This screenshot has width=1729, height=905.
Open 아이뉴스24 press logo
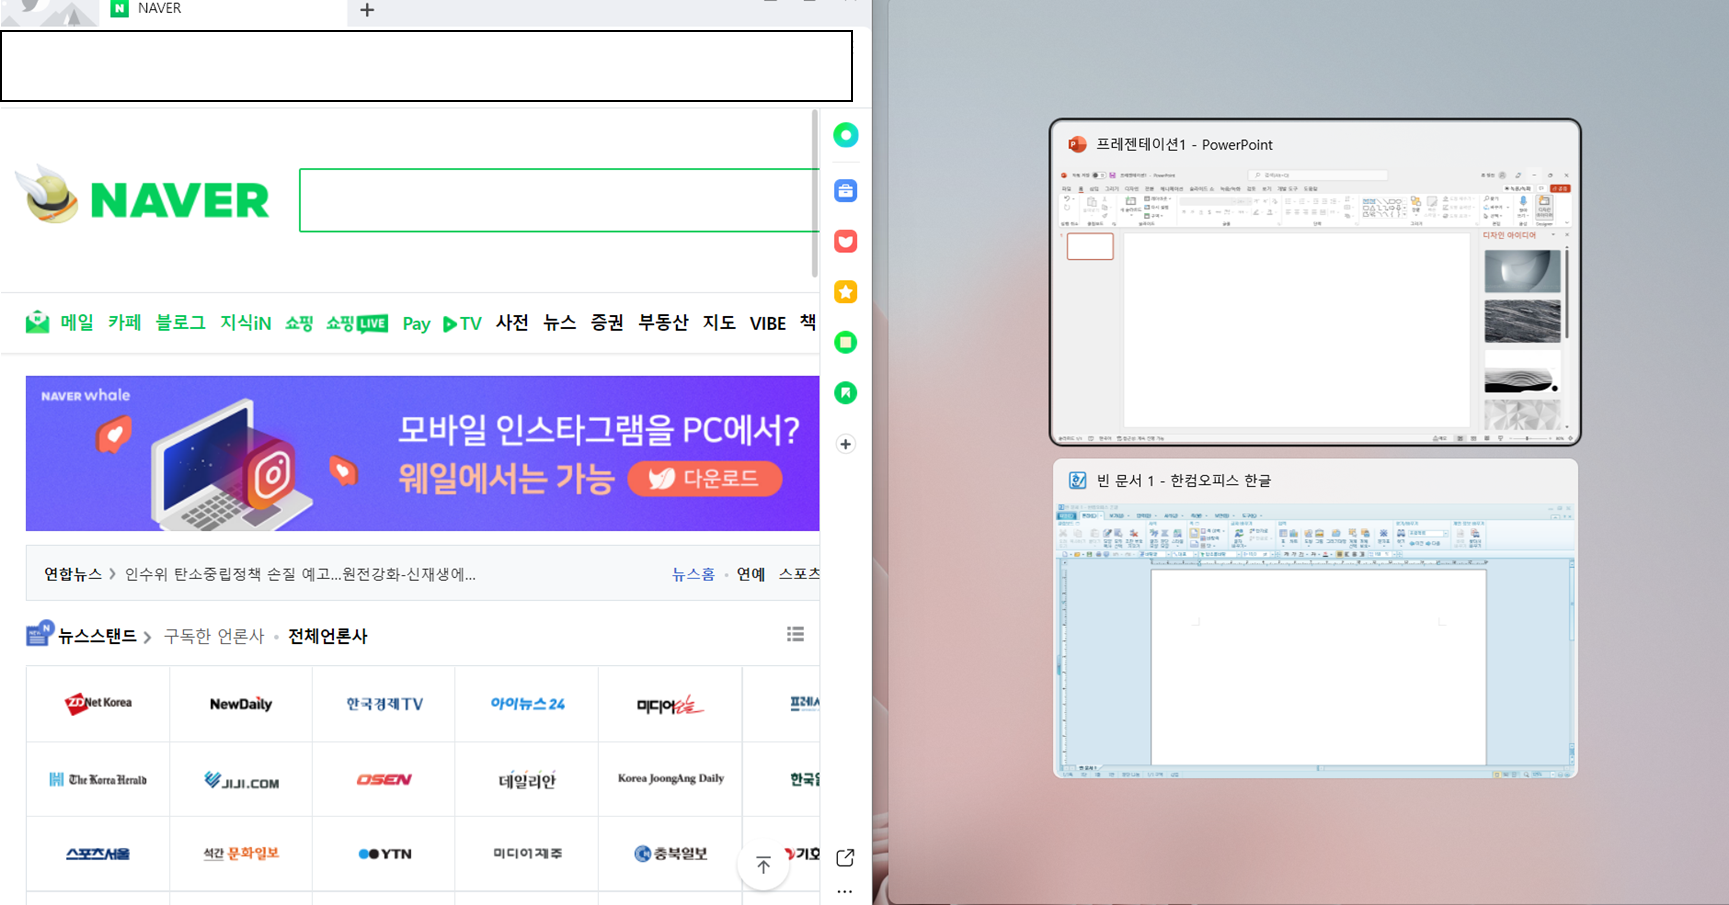coord(527,704)
